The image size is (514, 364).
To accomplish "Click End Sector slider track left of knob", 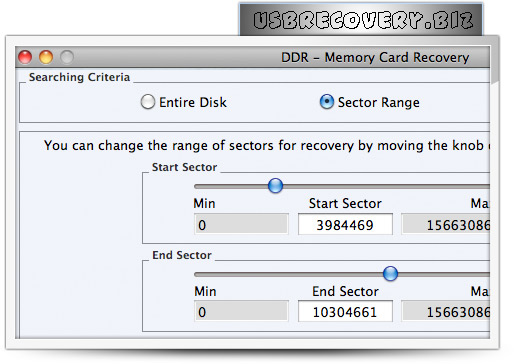I will tap(289, 274).
